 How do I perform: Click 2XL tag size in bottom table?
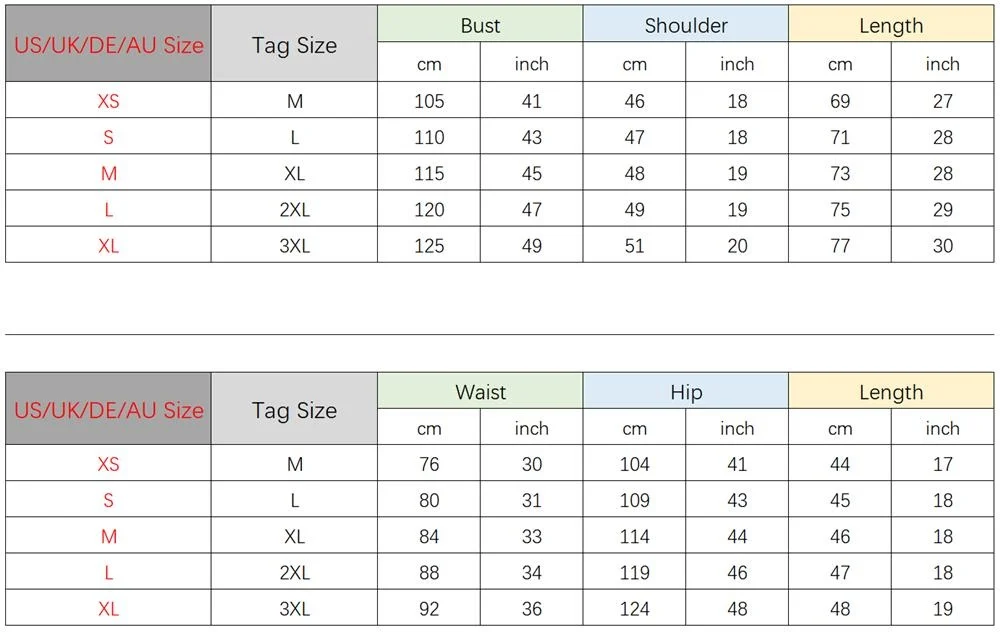pyautogui.click(x=294, y=572)
